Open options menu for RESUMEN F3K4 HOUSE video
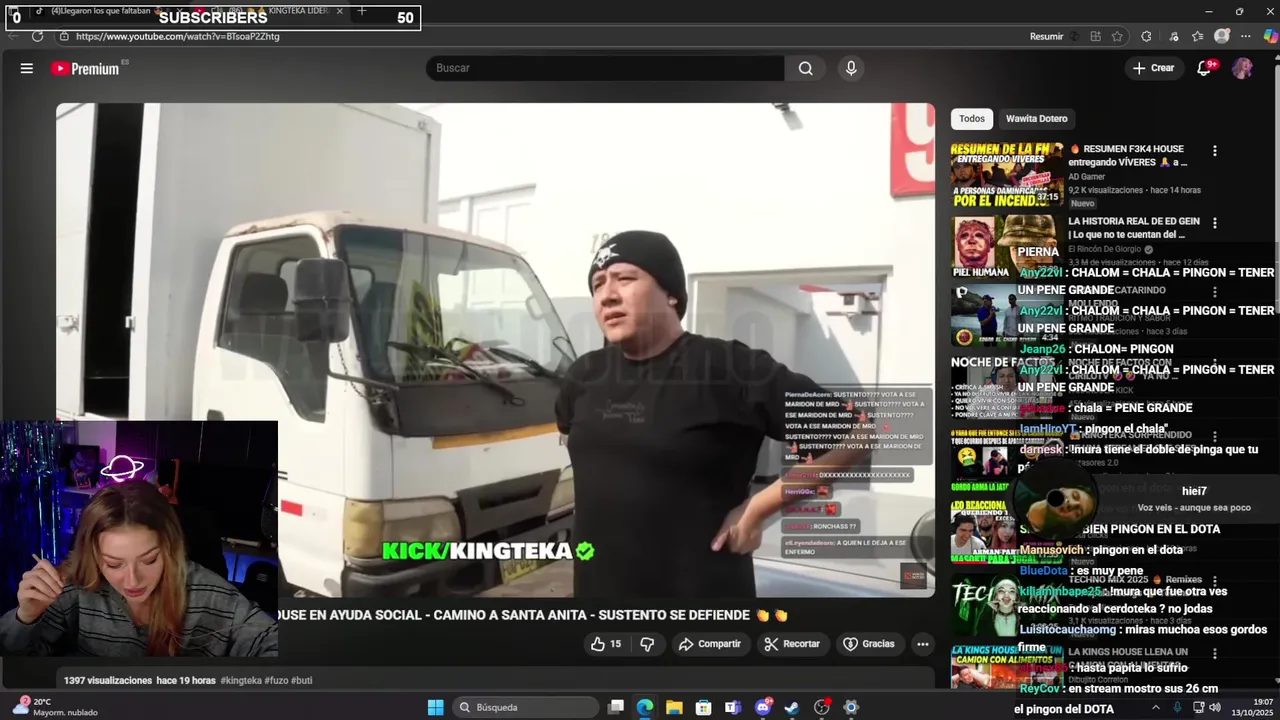This screenshot has height=720, width=1280. (1215, 151)
